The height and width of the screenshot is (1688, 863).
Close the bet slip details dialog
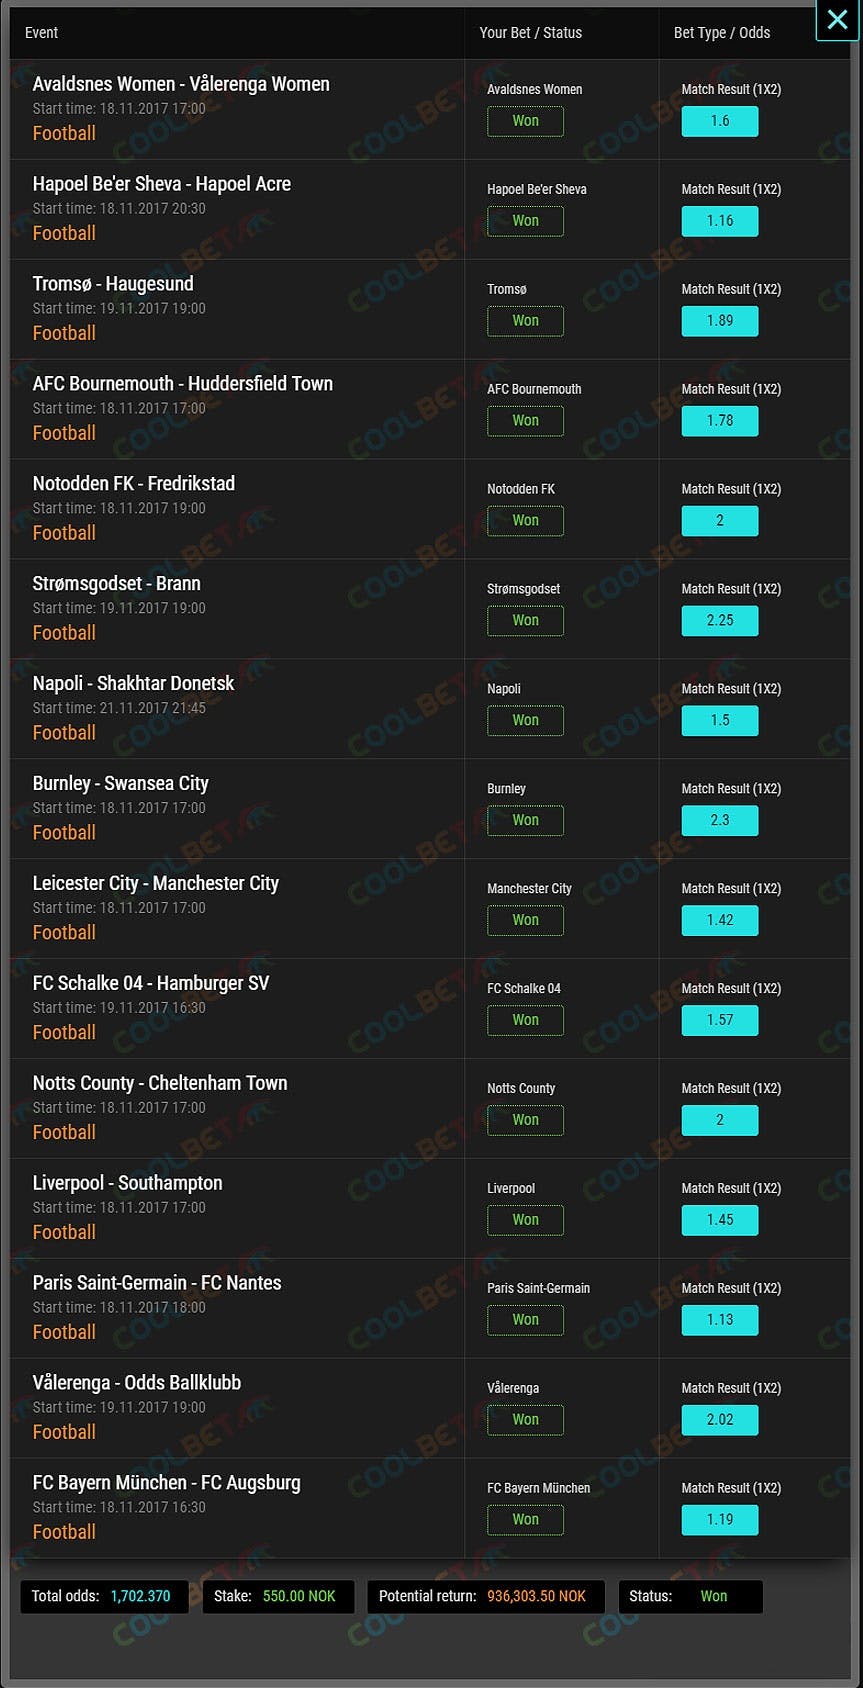point(837,20)
